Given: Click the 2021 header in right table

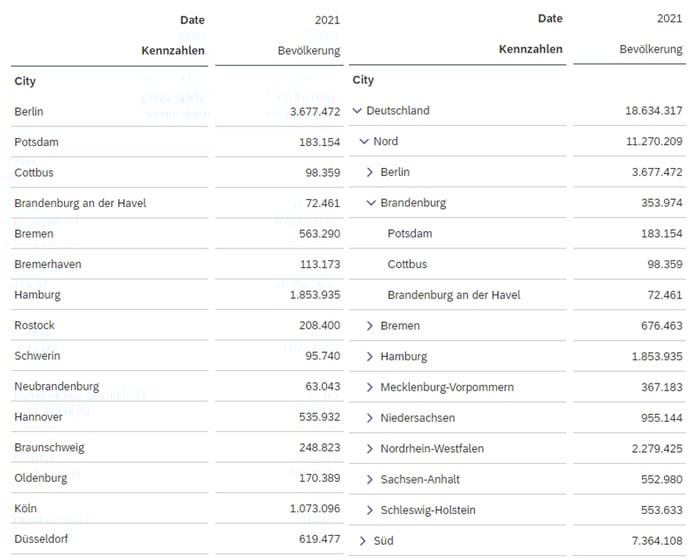Looking at the screenshot, I should tap(669, 18).
